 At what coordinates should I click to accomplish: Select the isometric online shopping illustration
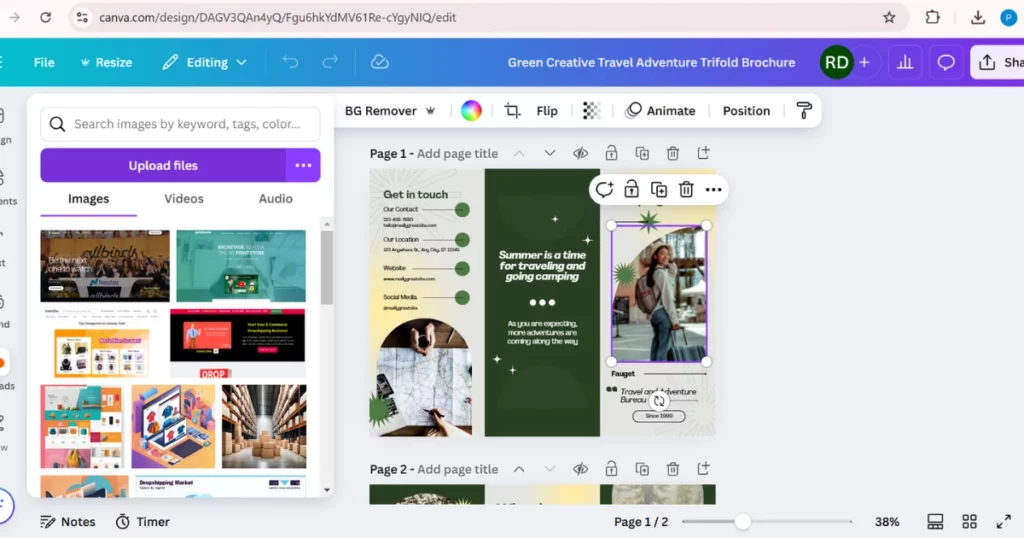pos(173,426)
